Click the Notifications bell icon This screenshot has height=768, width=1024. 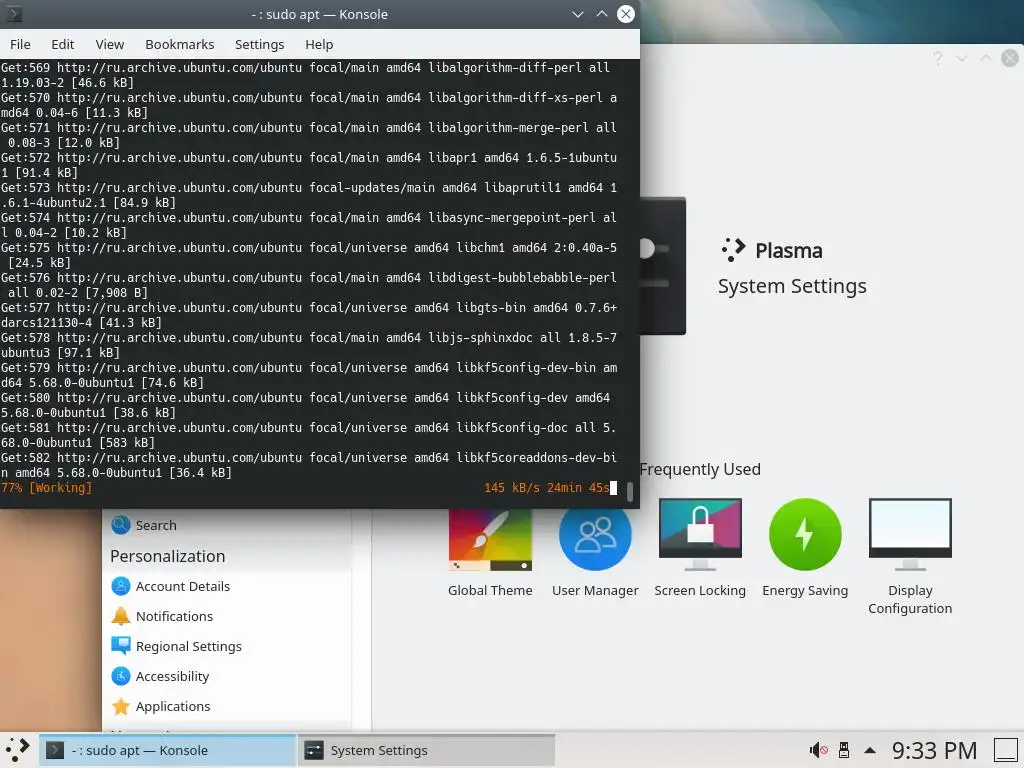tap(121, 616)
